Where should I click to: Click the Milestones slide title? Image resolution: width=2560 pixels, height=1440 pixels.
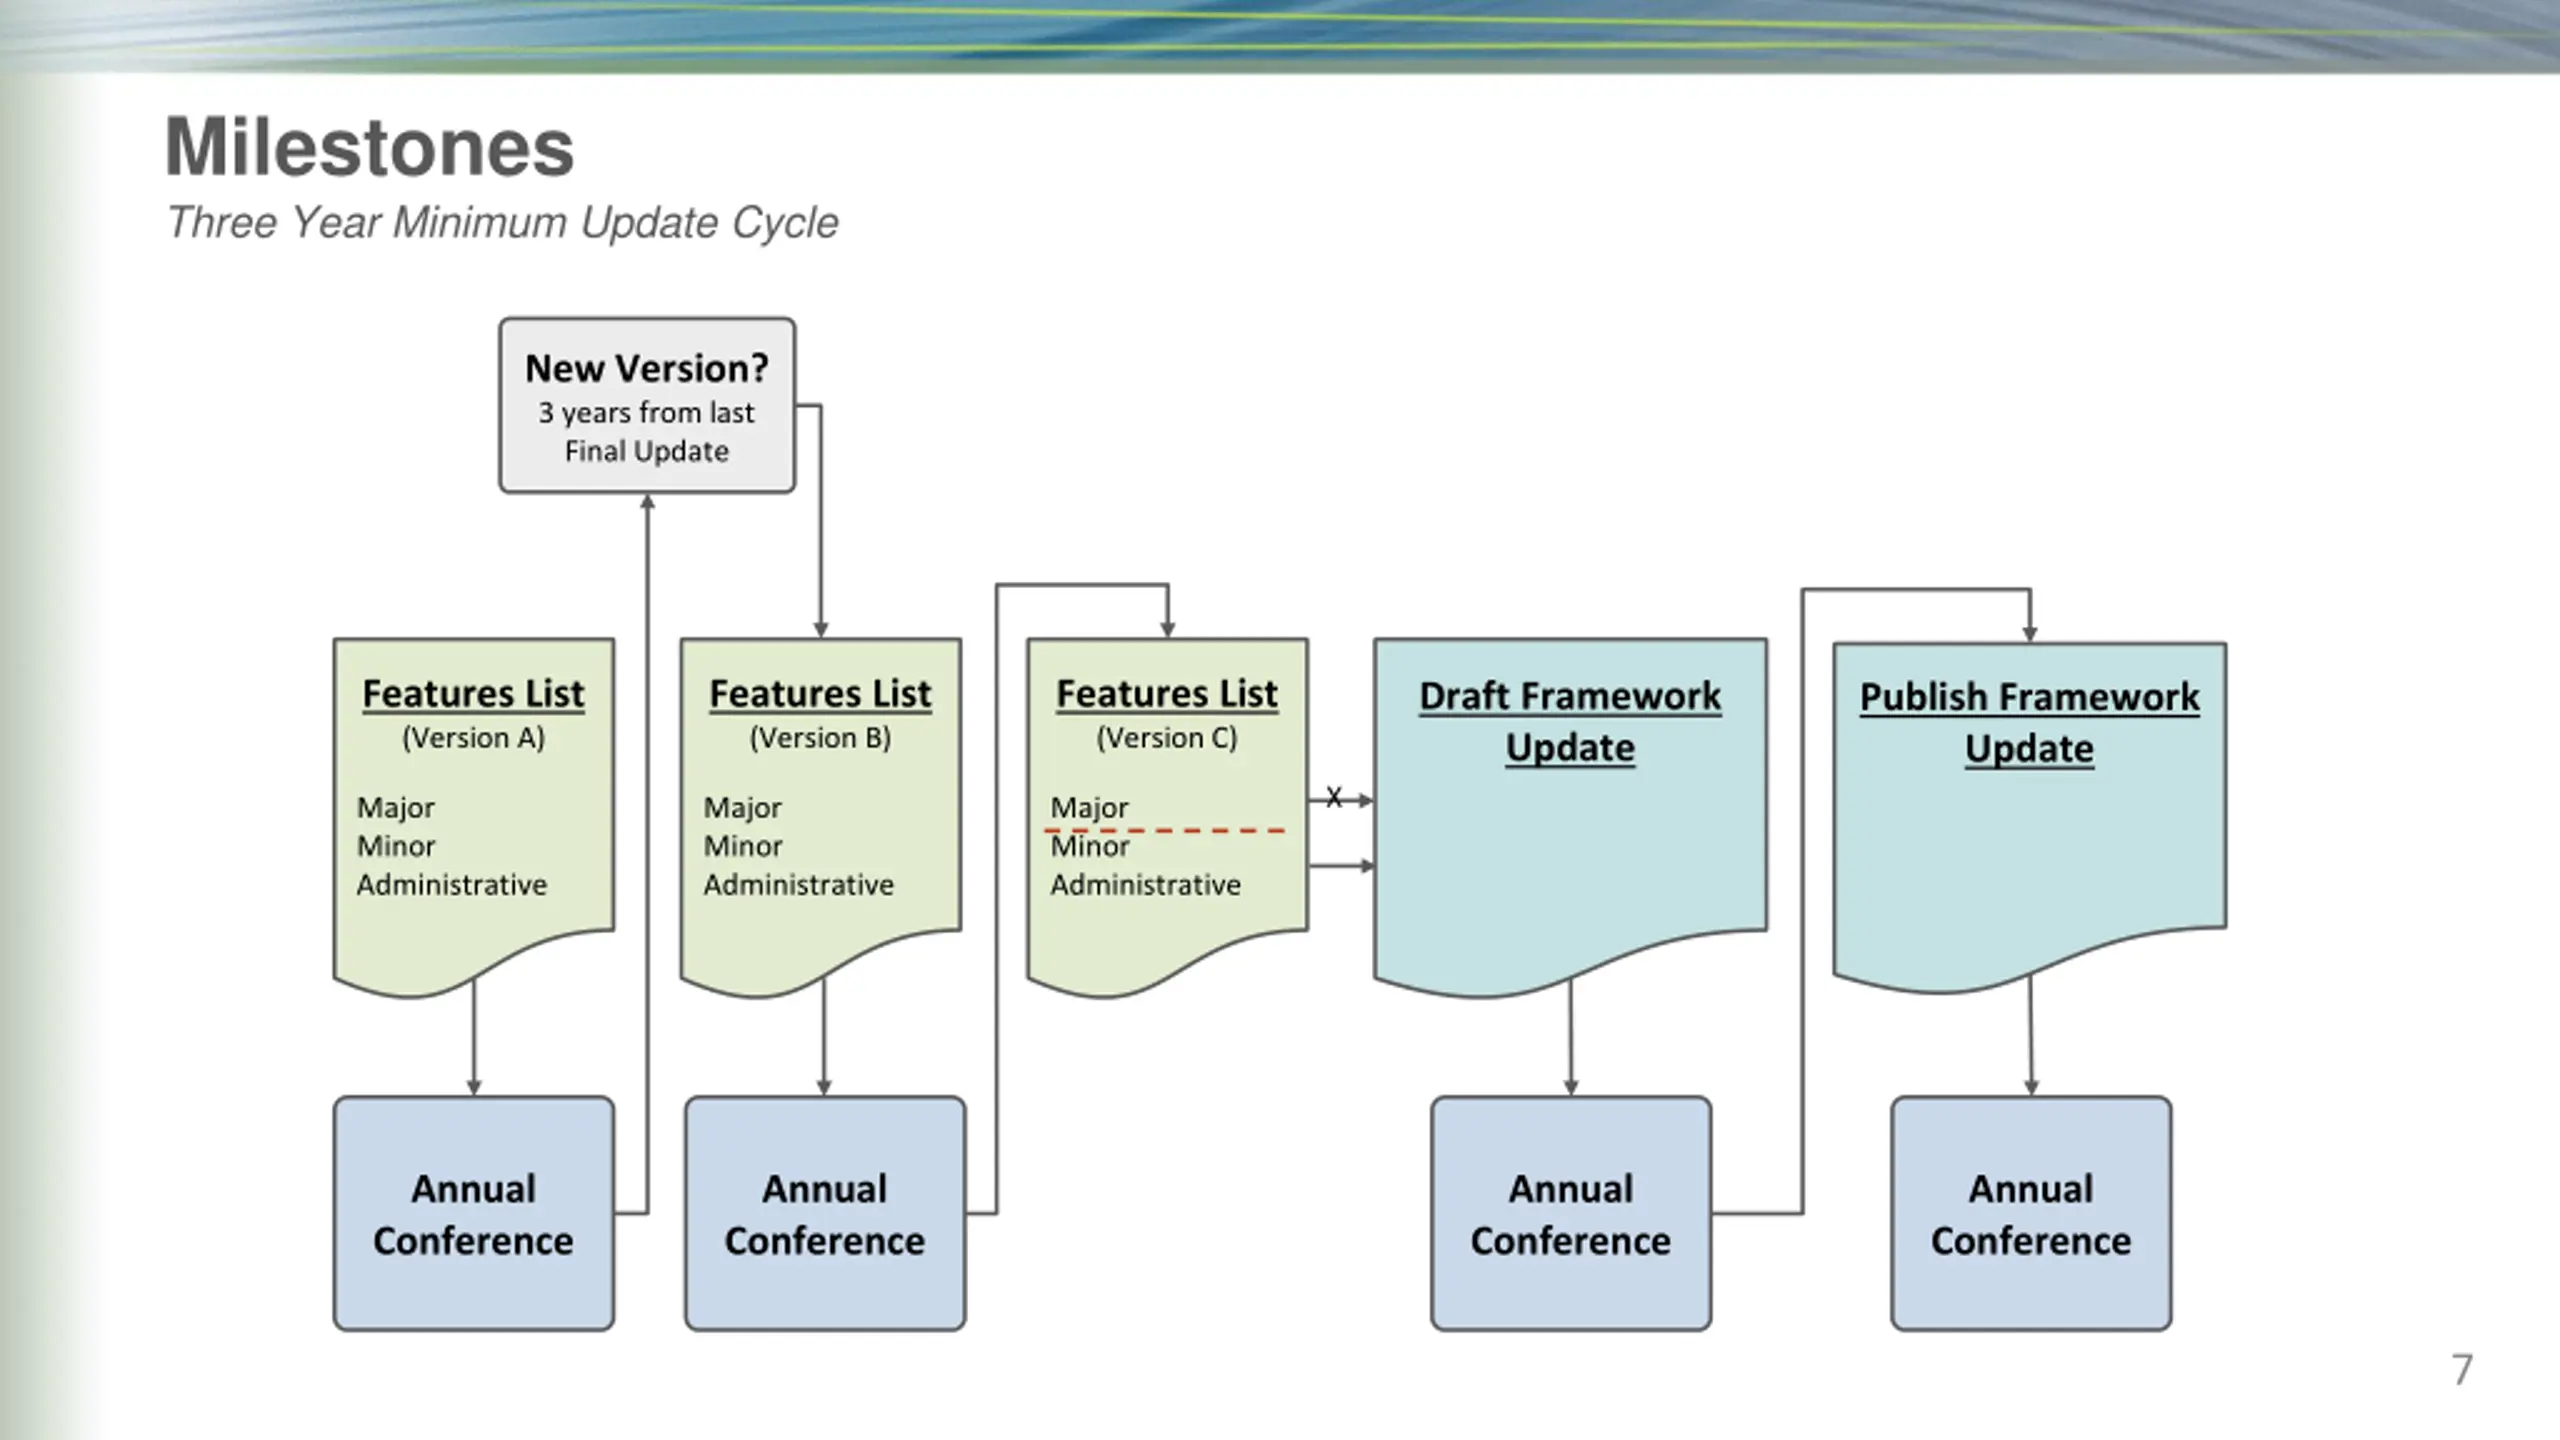[369, 148]
